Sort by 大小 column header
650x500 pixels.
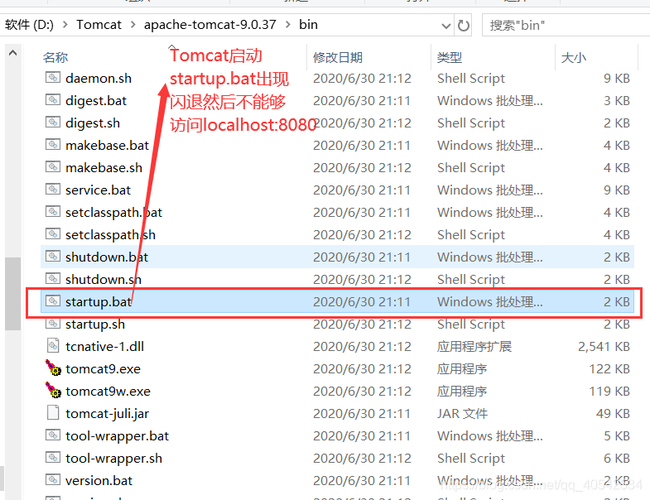pyautogui.click(x=574, y=57)
